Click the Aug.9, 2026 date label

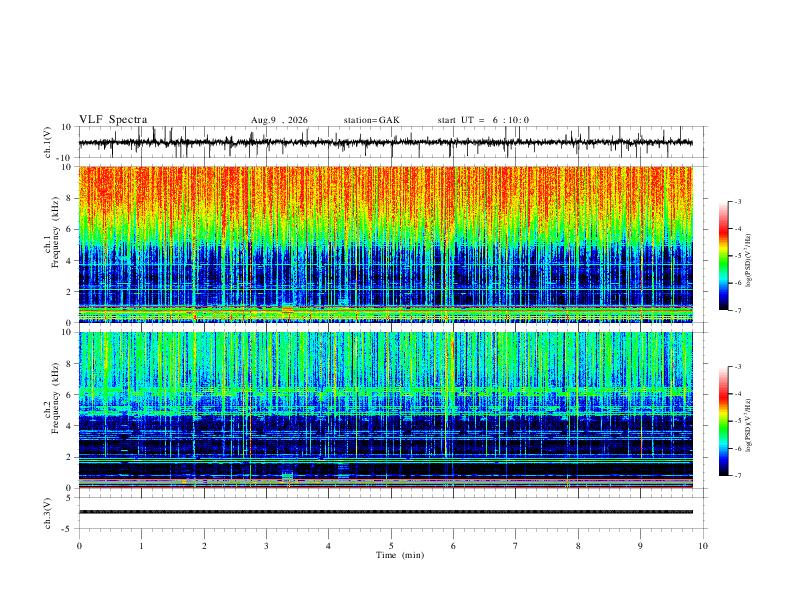click(279, 120)
